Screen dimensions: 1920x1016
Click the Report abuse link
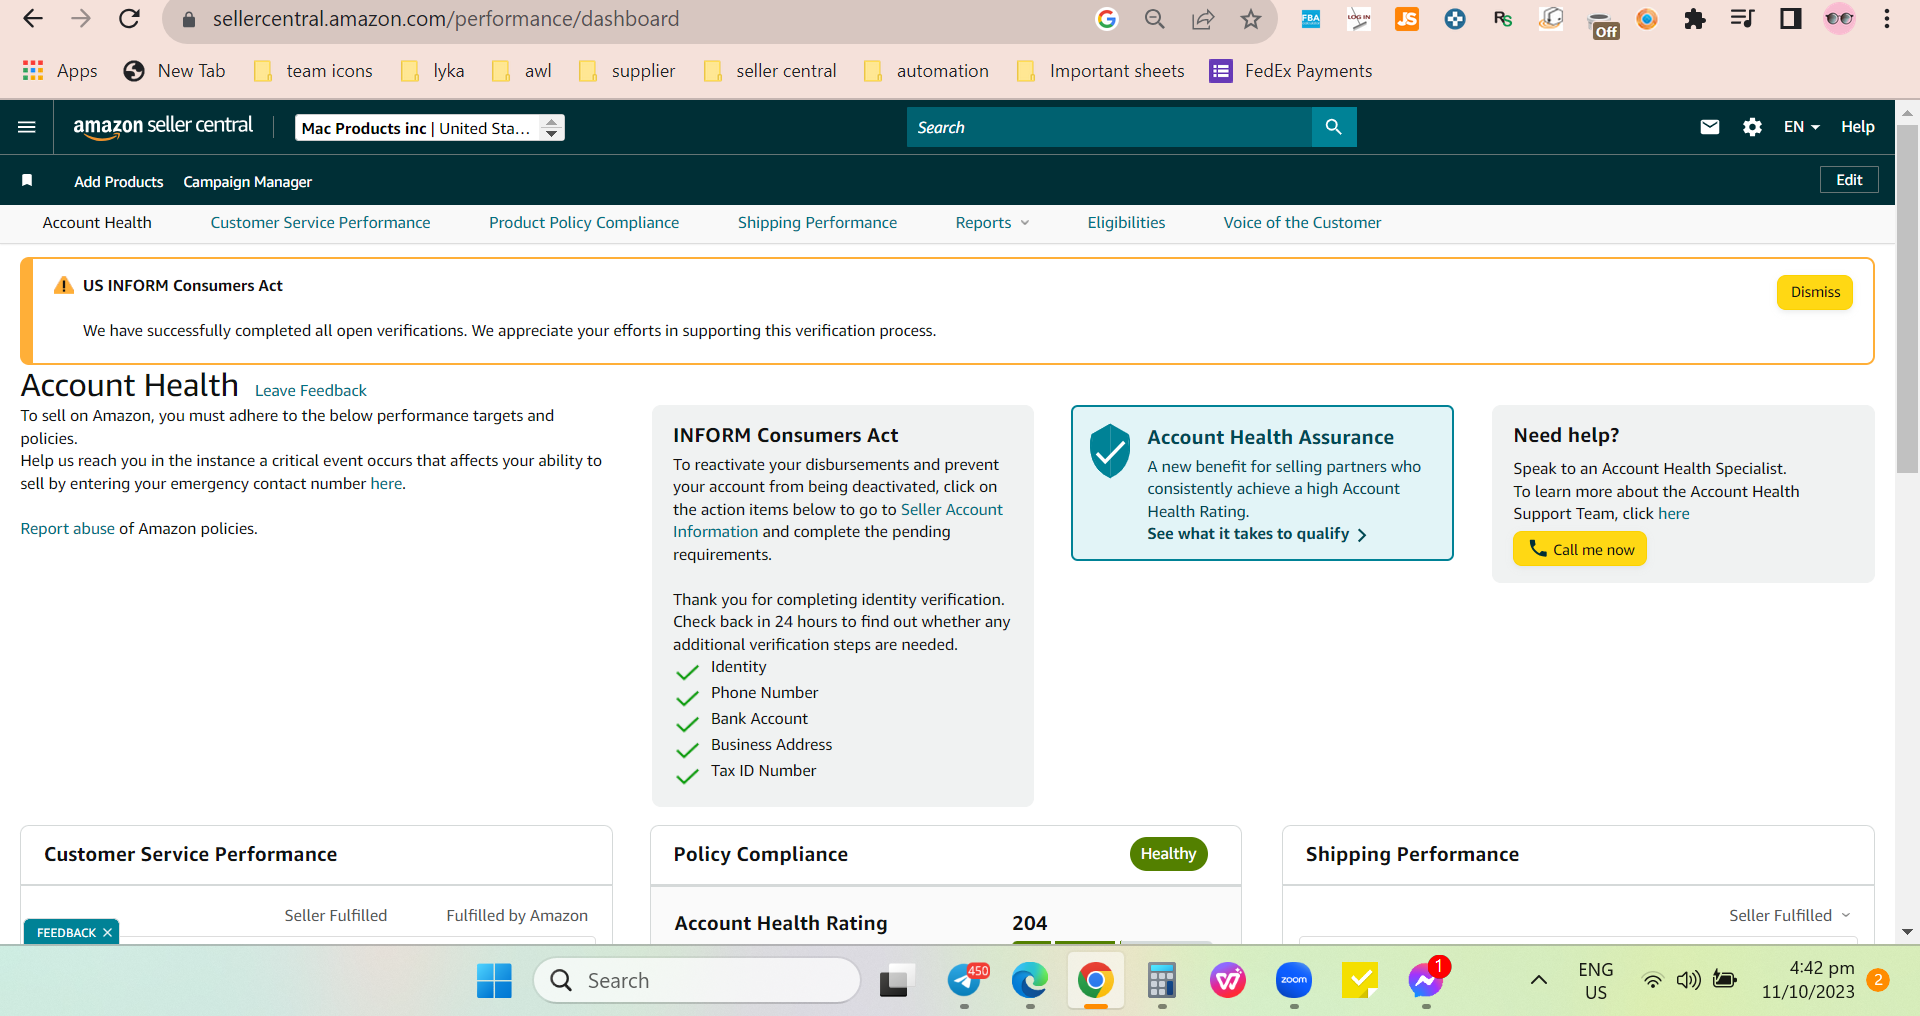pos(68,529)
